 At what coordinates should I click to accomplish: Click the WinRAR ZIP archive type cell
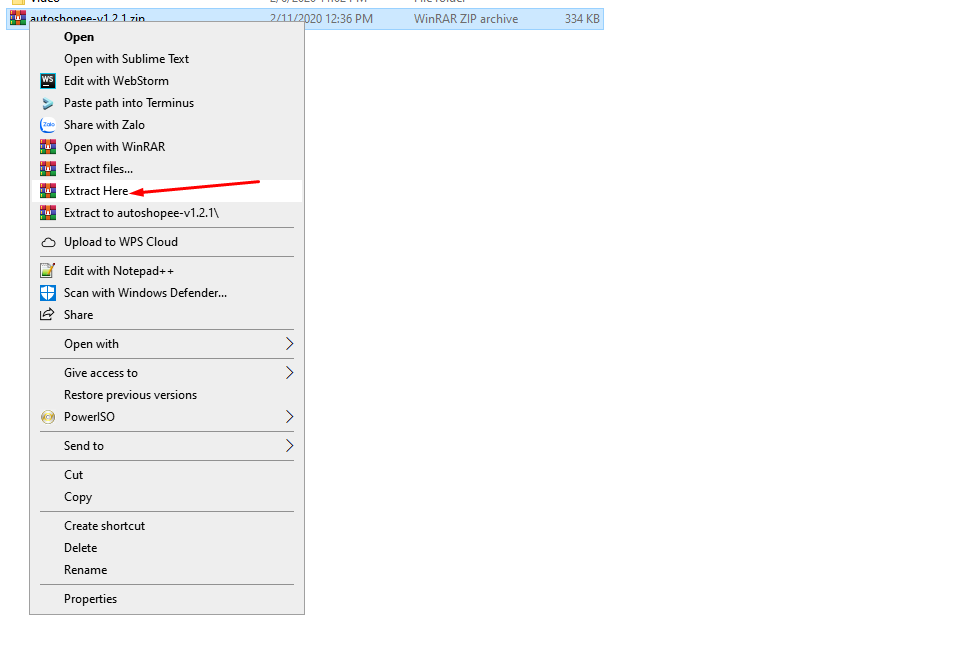pyautogui.click(x=466, y=19)
